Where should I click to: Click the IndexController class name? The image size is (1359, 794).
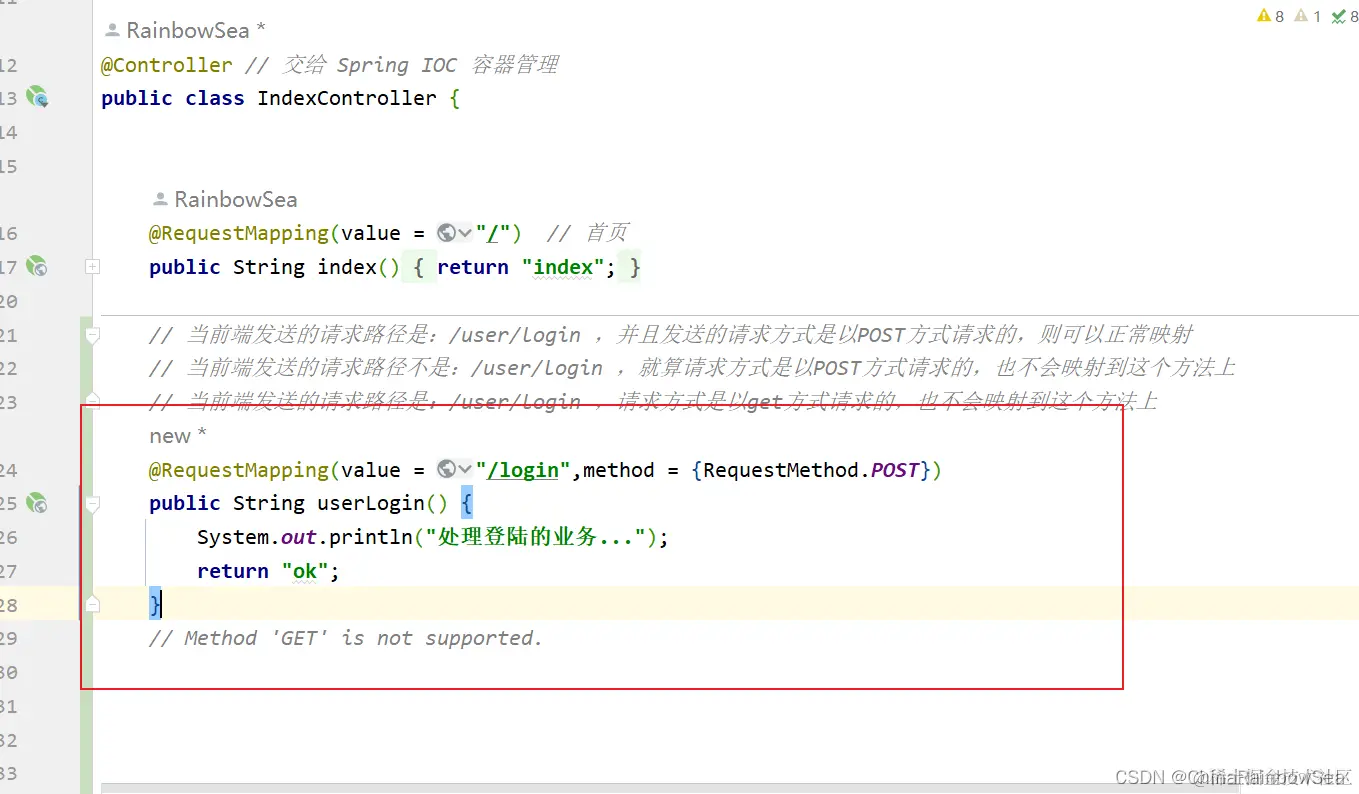coord(347,98)
